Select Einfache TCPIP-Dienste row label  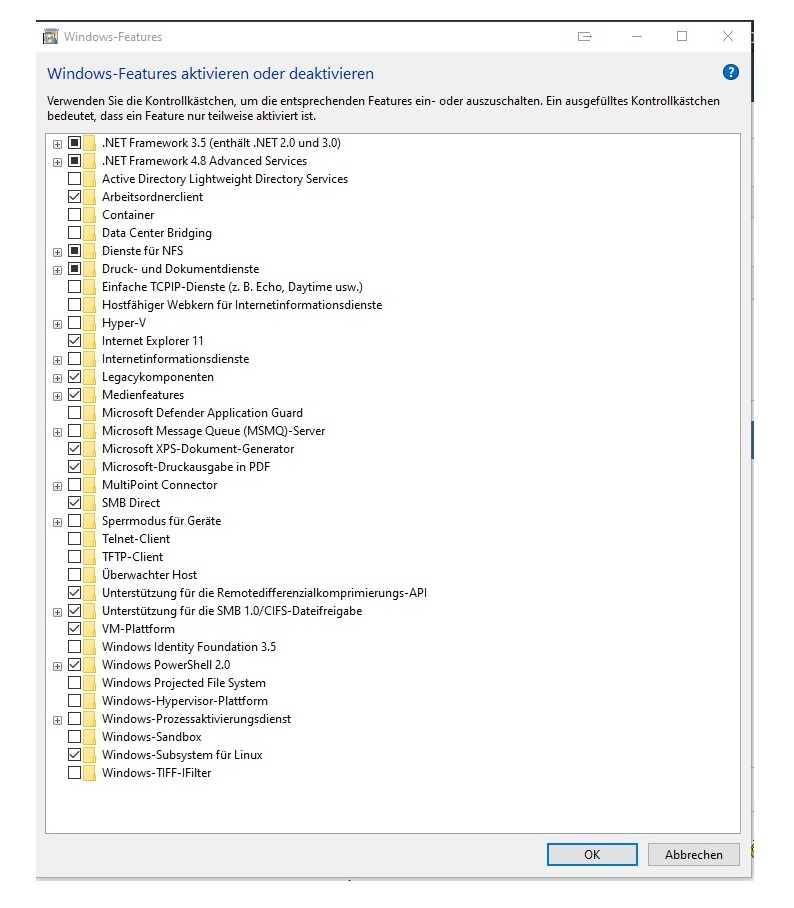(232, 287)
